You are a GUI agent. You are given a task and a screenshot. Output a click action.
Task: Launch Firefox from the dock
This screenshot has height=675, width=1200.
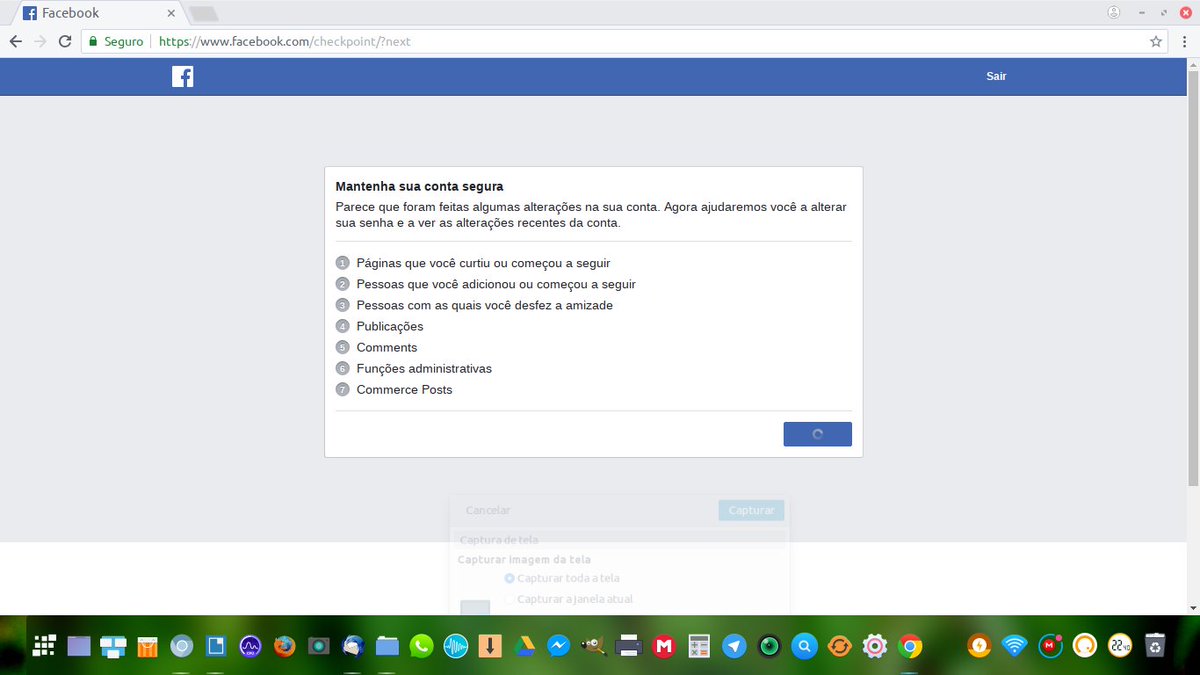point(284,646)
